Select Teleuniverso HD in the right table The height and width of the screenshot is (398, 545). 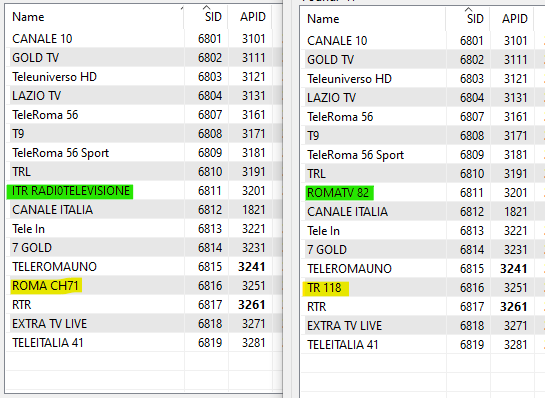(349, 79)
